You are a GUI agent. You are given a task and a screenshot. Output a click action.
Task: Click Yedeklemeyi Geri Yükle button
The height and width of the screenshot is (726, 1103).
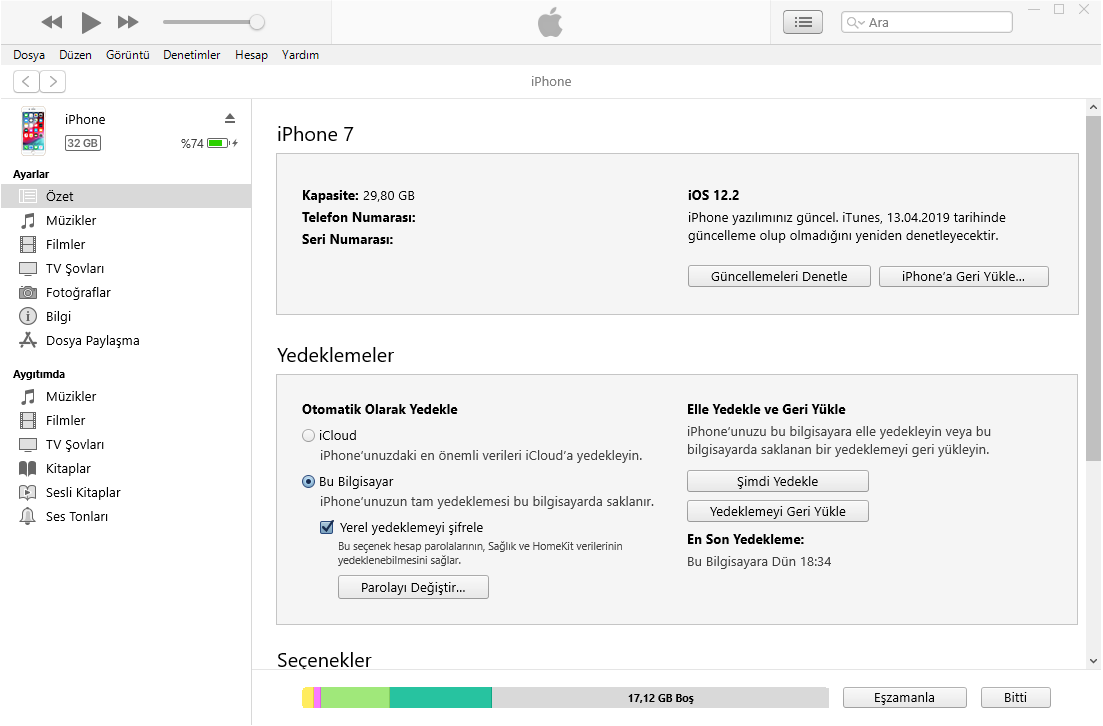[x=777, y=511]
